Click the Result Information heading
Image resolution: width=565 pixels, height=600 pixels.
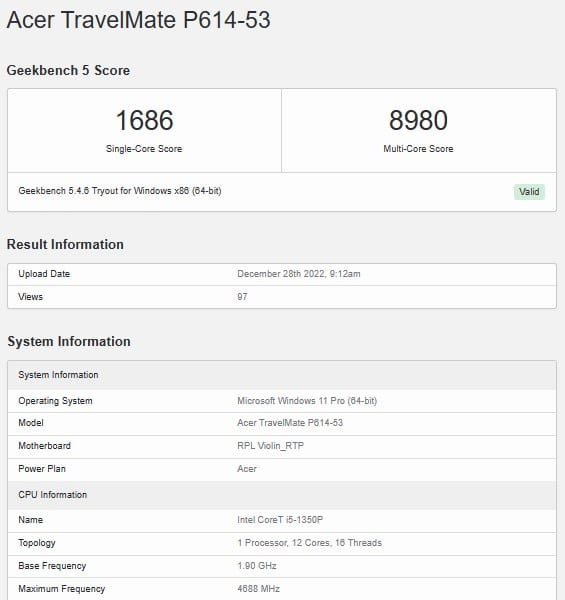[65, 245]
